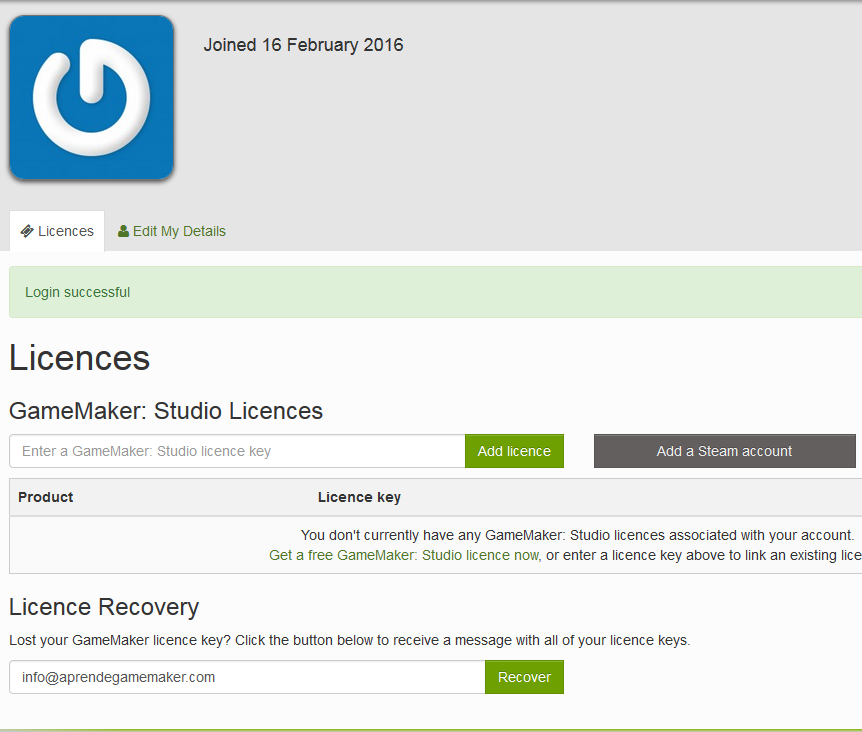Screen dimensions: 862x732
Task: Click the large Licences page heading
Action: pyautogui.click(x=80, y=358)
